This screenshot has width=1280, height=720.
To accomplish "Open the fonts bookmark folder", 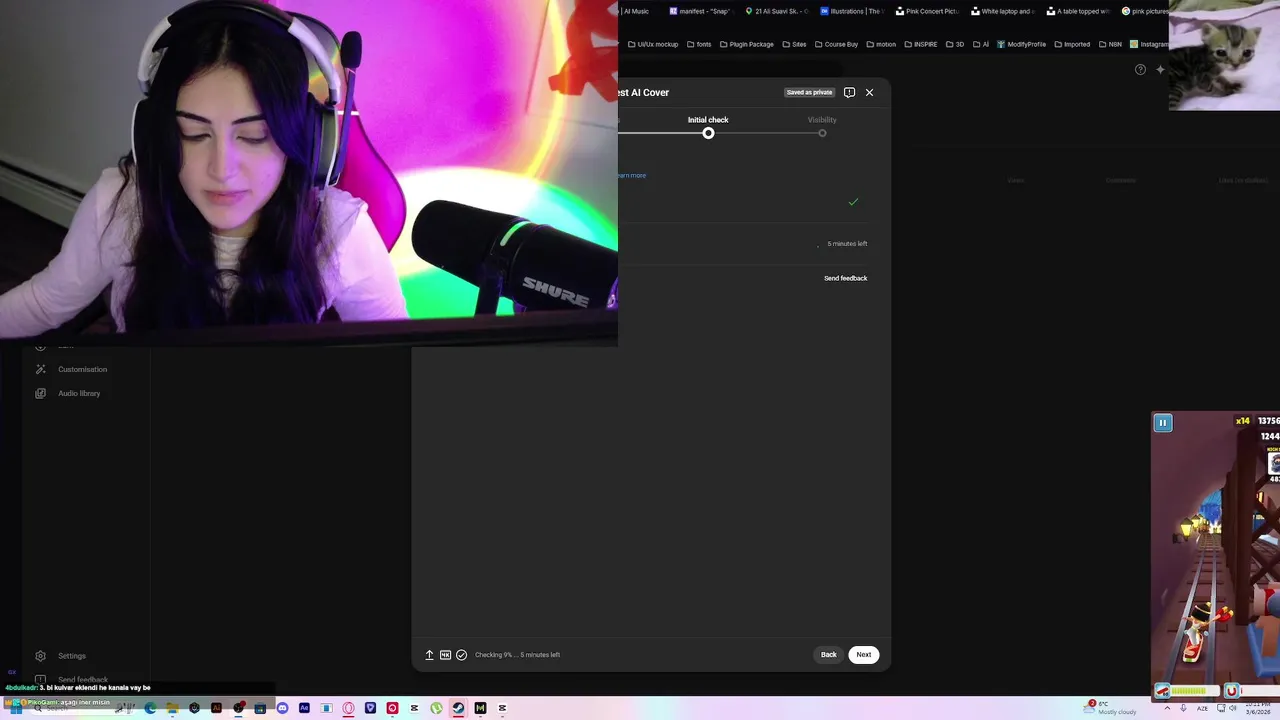I will click(699, 44).
